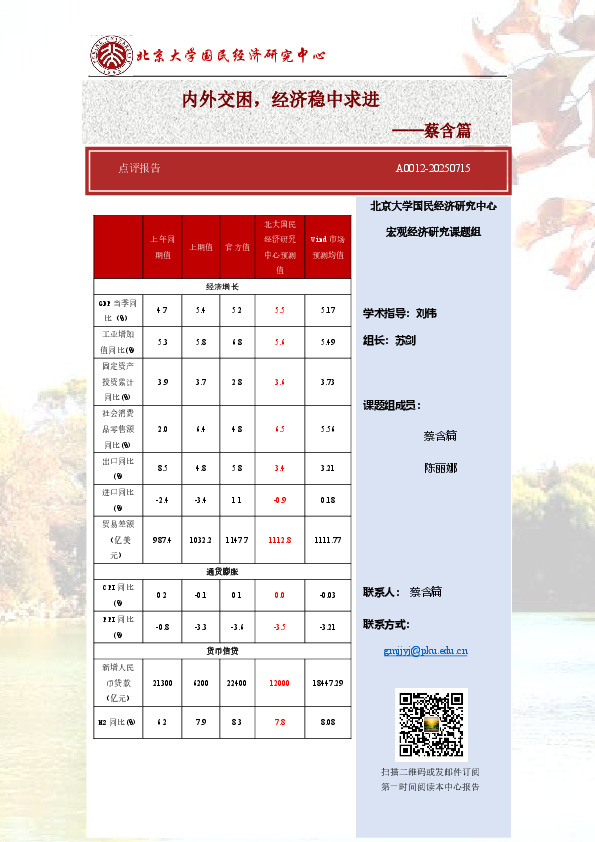Click the 新增人民币贷款 value 21300
595x842 pixels.
click(x=162, y=683)
